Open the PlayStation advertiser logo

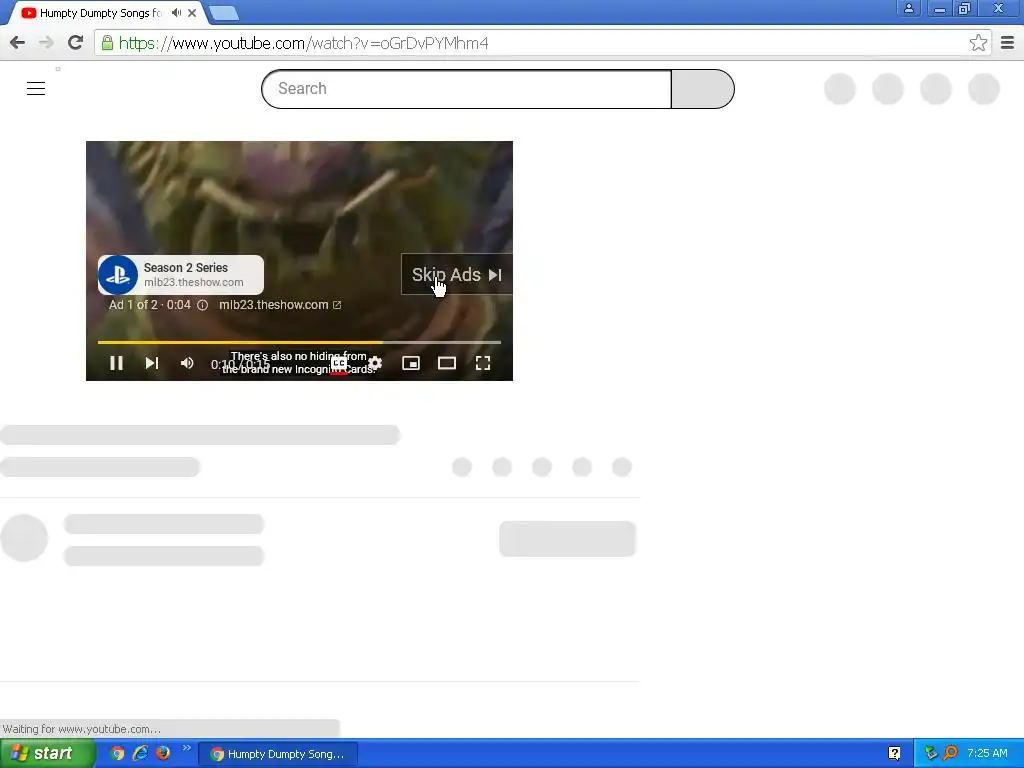pos(118,275)
